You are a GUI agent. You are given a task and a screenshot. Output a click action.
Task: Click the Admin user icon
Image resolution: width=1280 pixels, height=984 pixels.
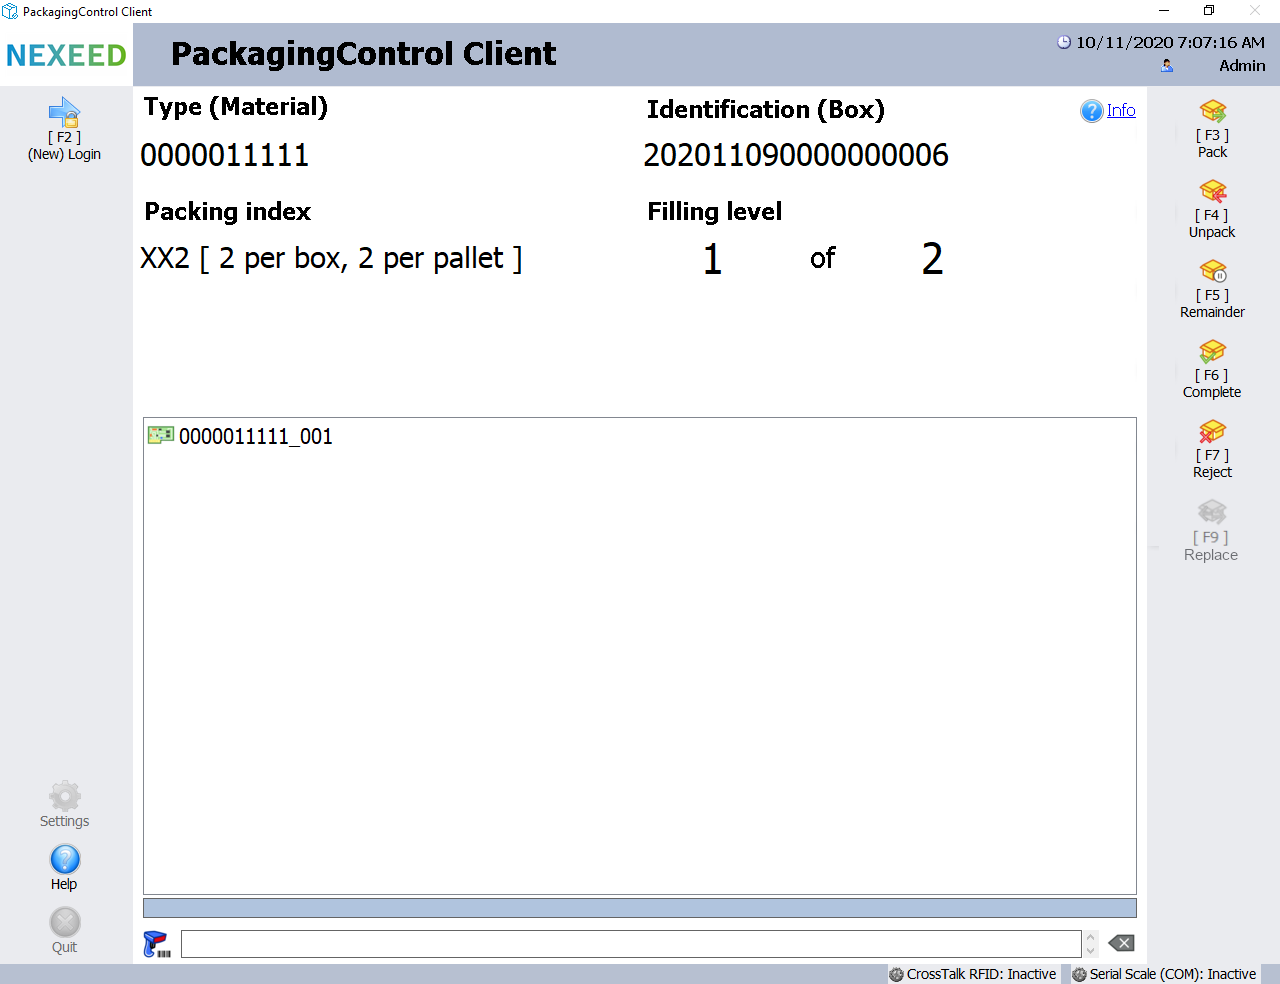pyautogui.click(x=1167, y=66)
